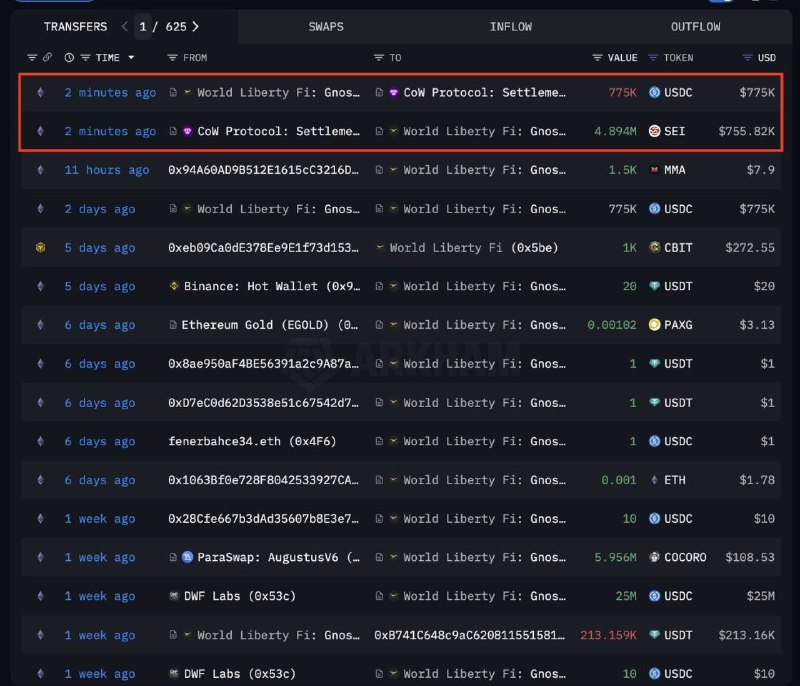800x686 pixels.
Task: Go to the next transfers page
Action: pyautogui.click(x=195, y=27)
